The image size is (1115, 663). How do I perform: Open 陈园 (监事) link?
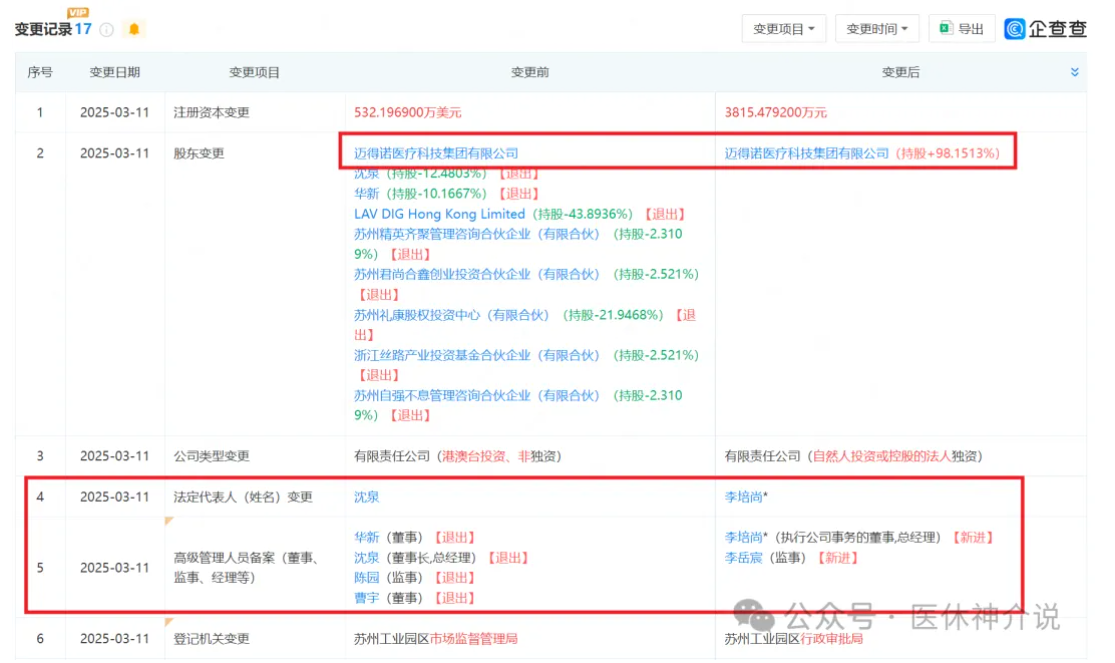click(x=366, y=578)
